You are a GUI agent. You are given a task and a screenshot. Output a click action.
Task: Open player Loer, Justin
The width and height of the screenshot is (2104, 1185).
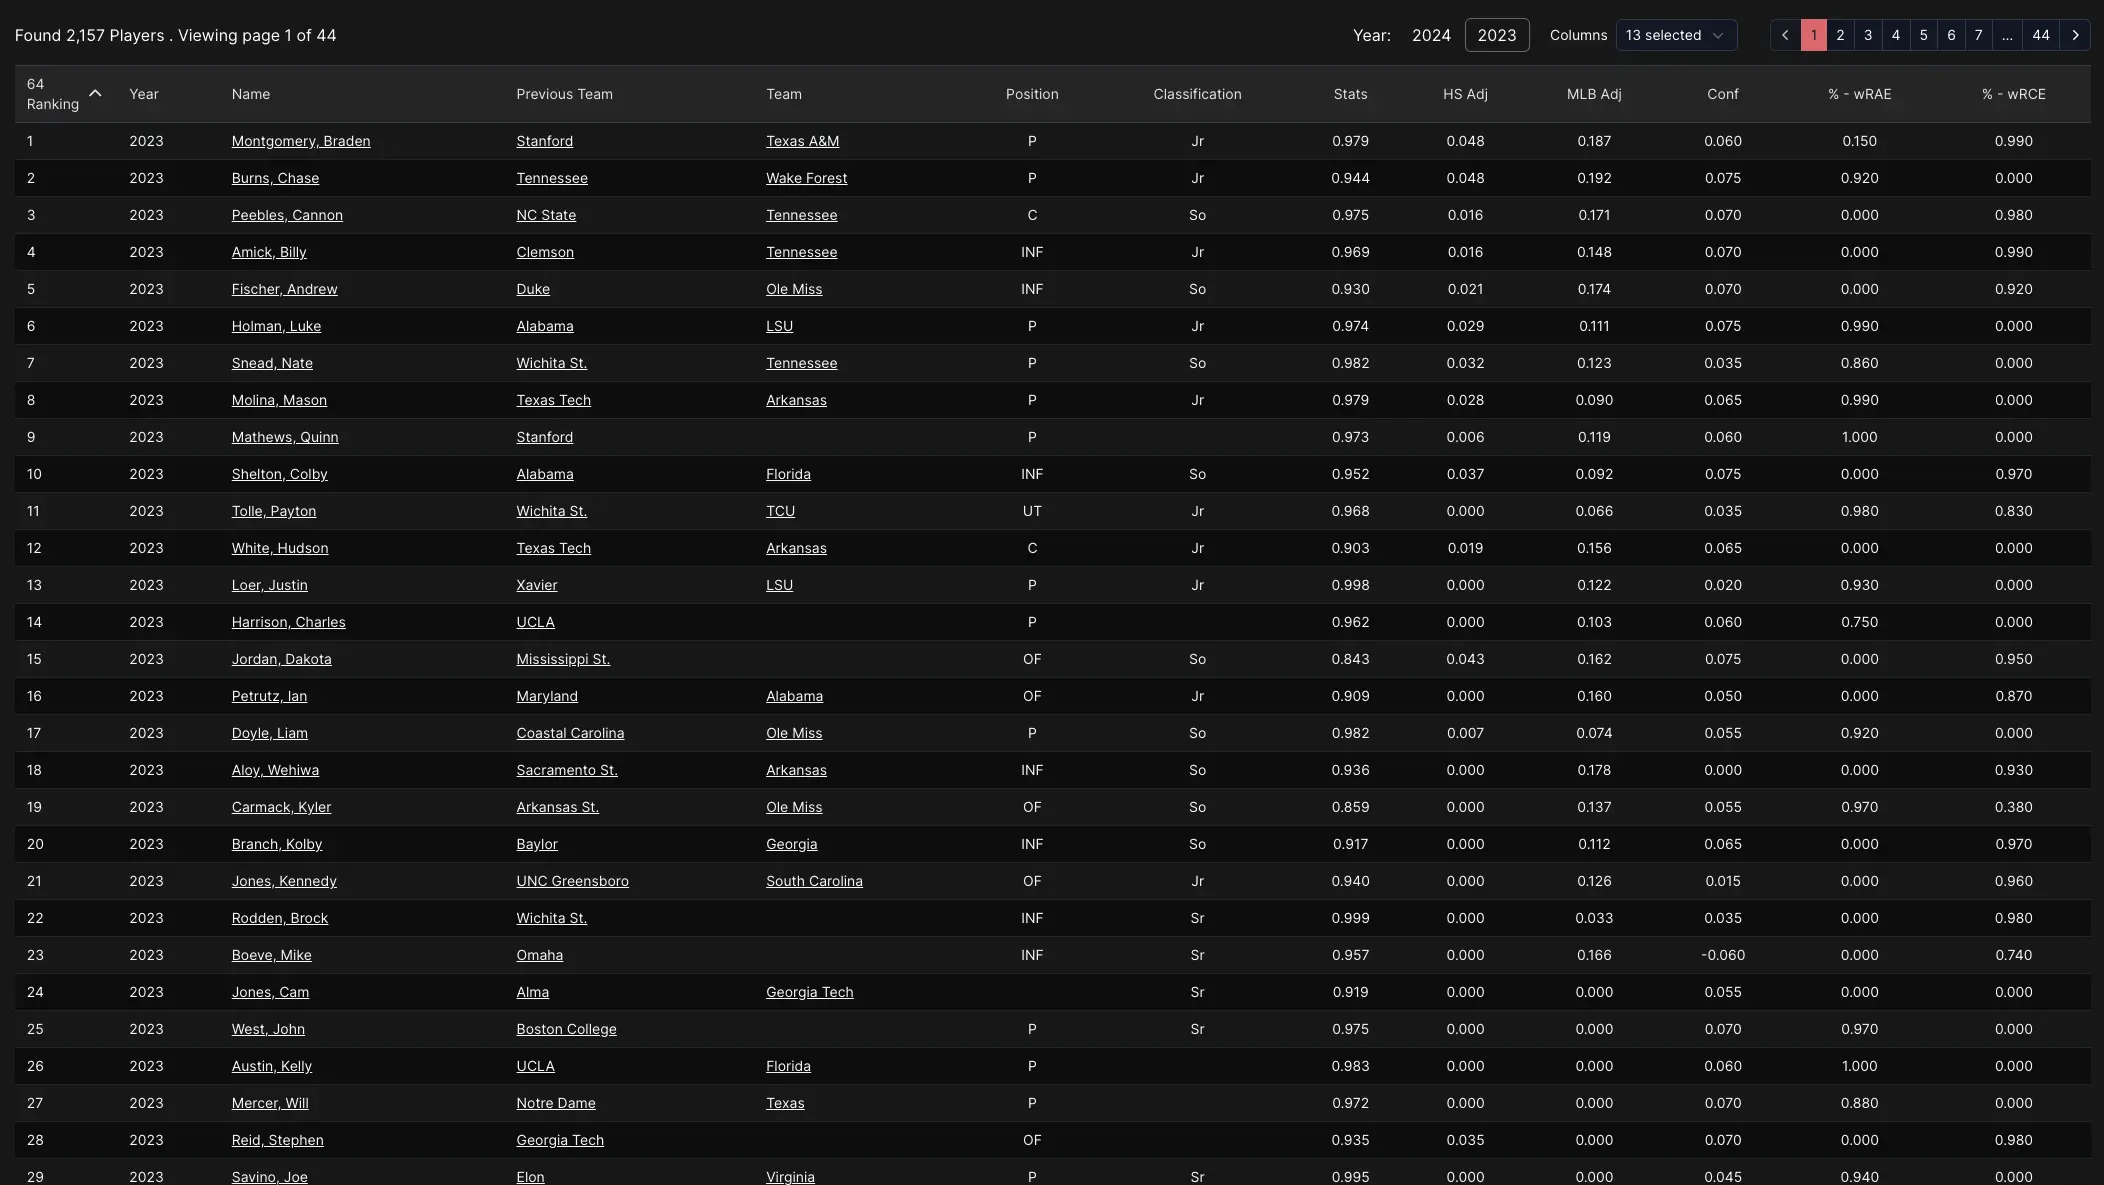tap(269, 585)
